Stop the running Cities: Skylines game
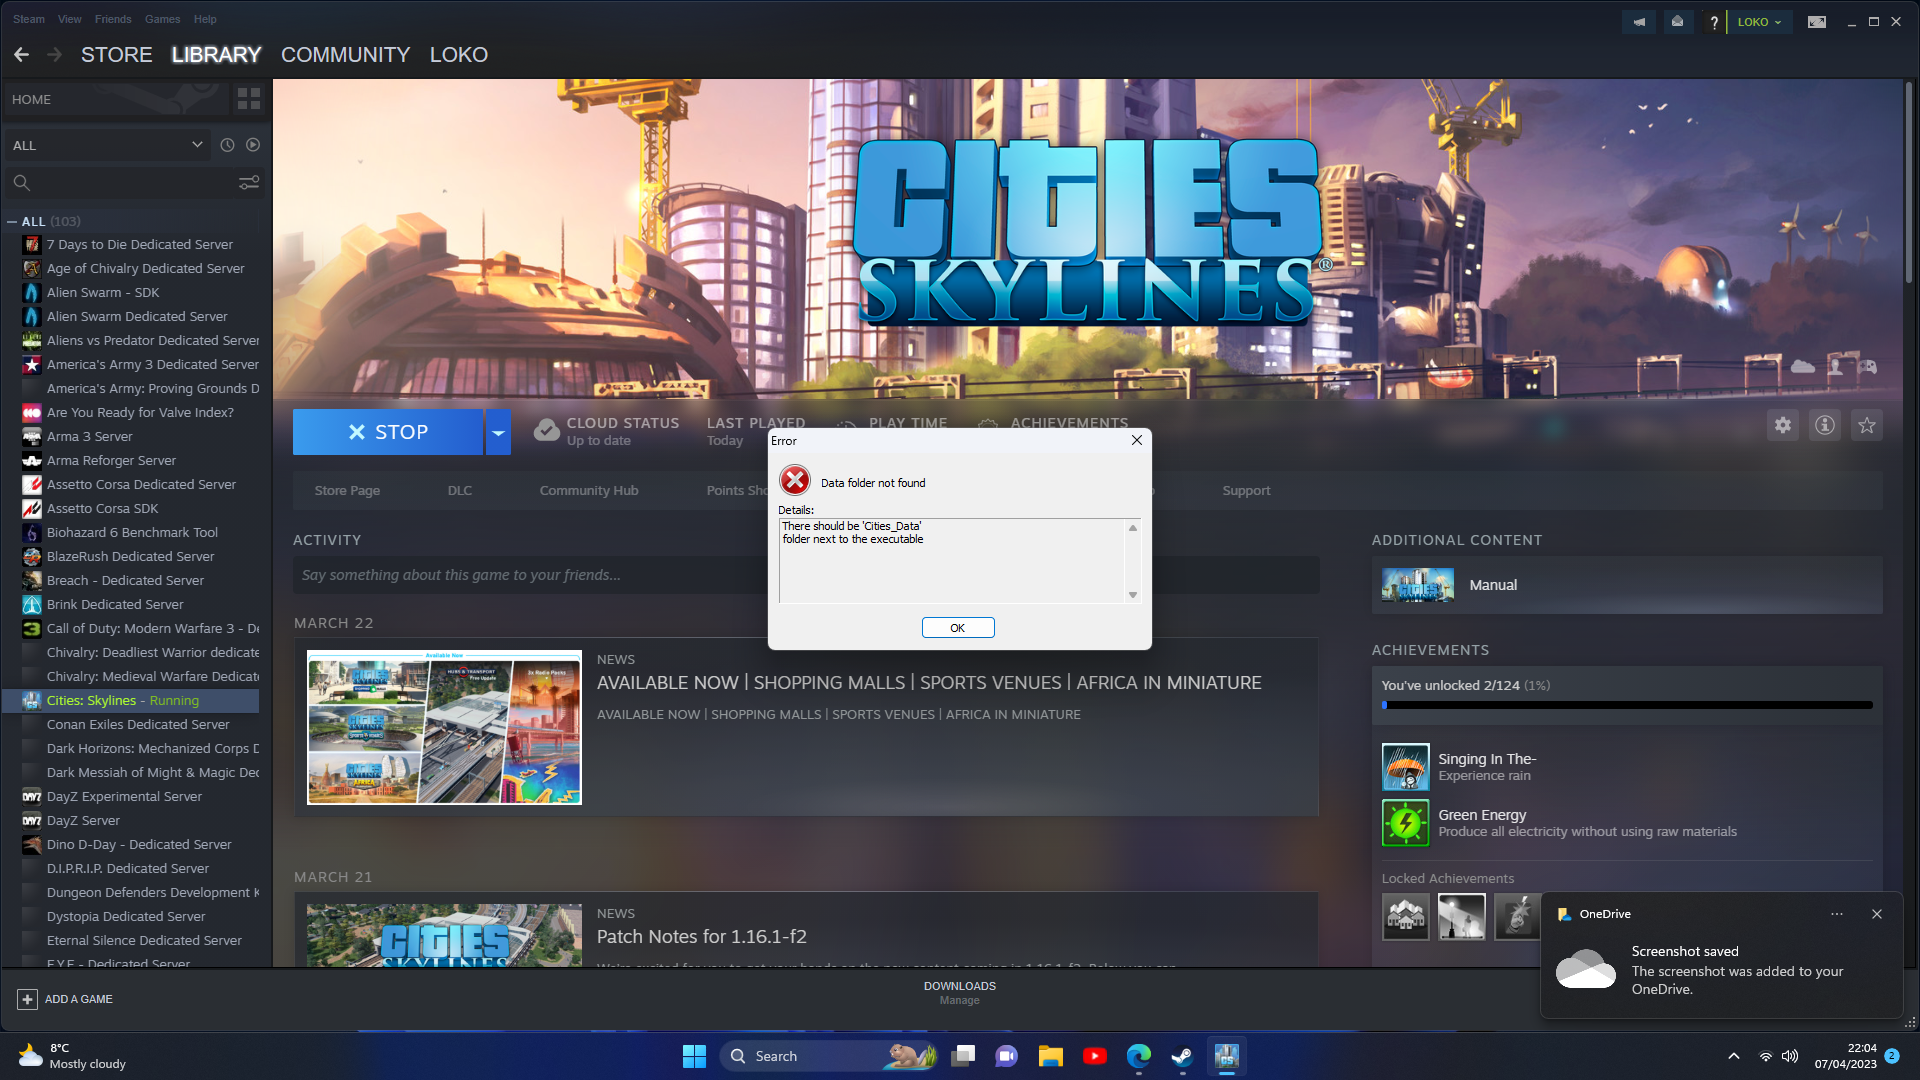1920x1080 pixels. click(x=388, y=432)
